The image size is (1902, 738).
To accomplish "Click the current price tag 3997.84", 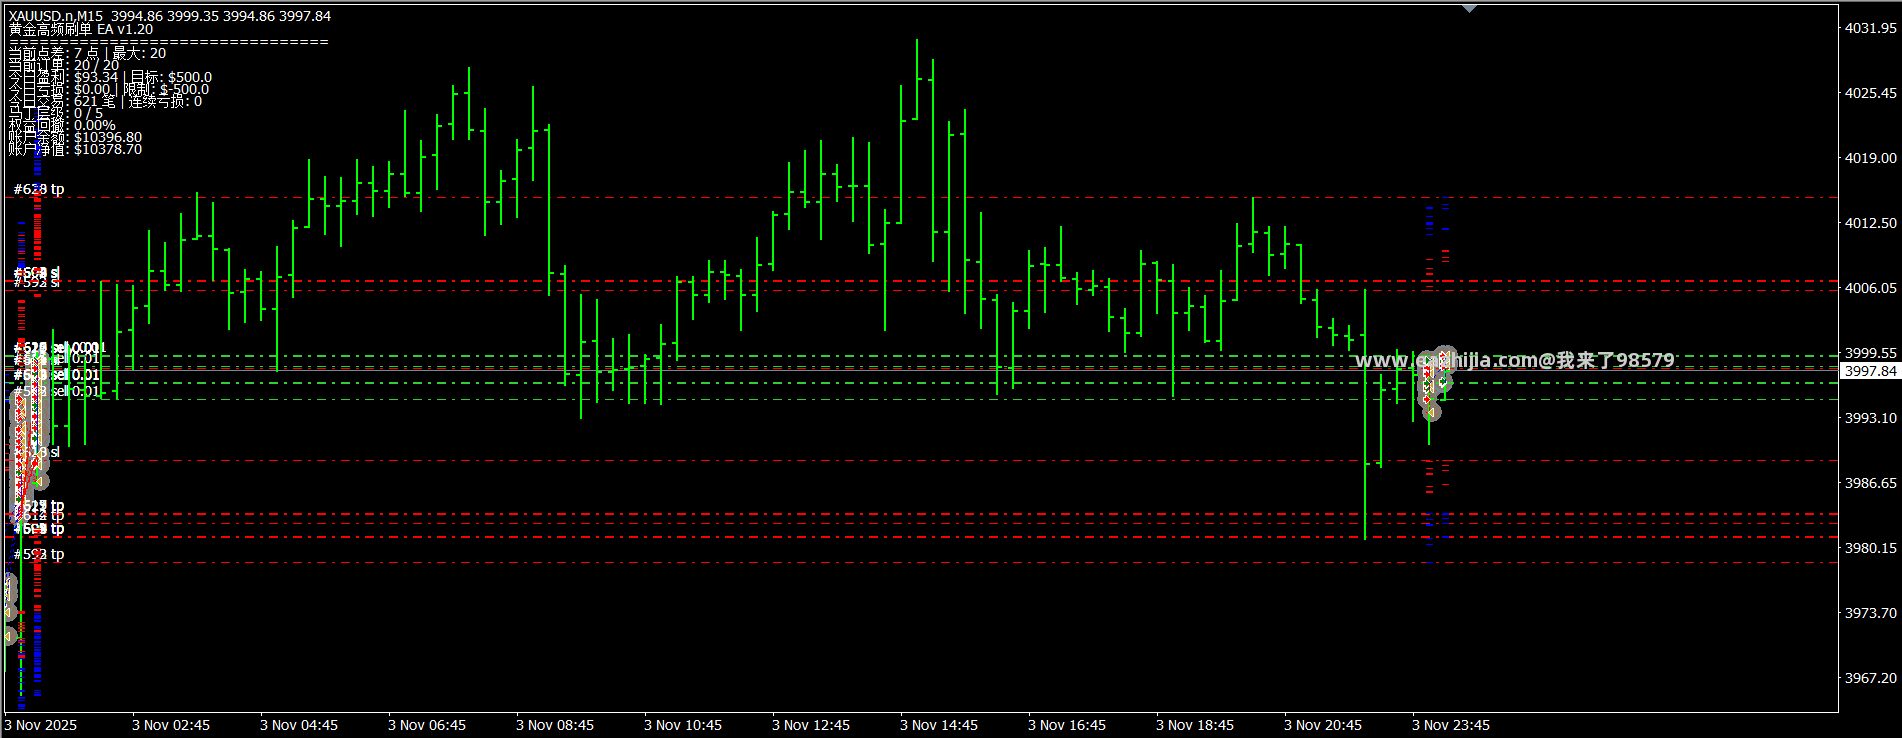I will click(1870, 371).
